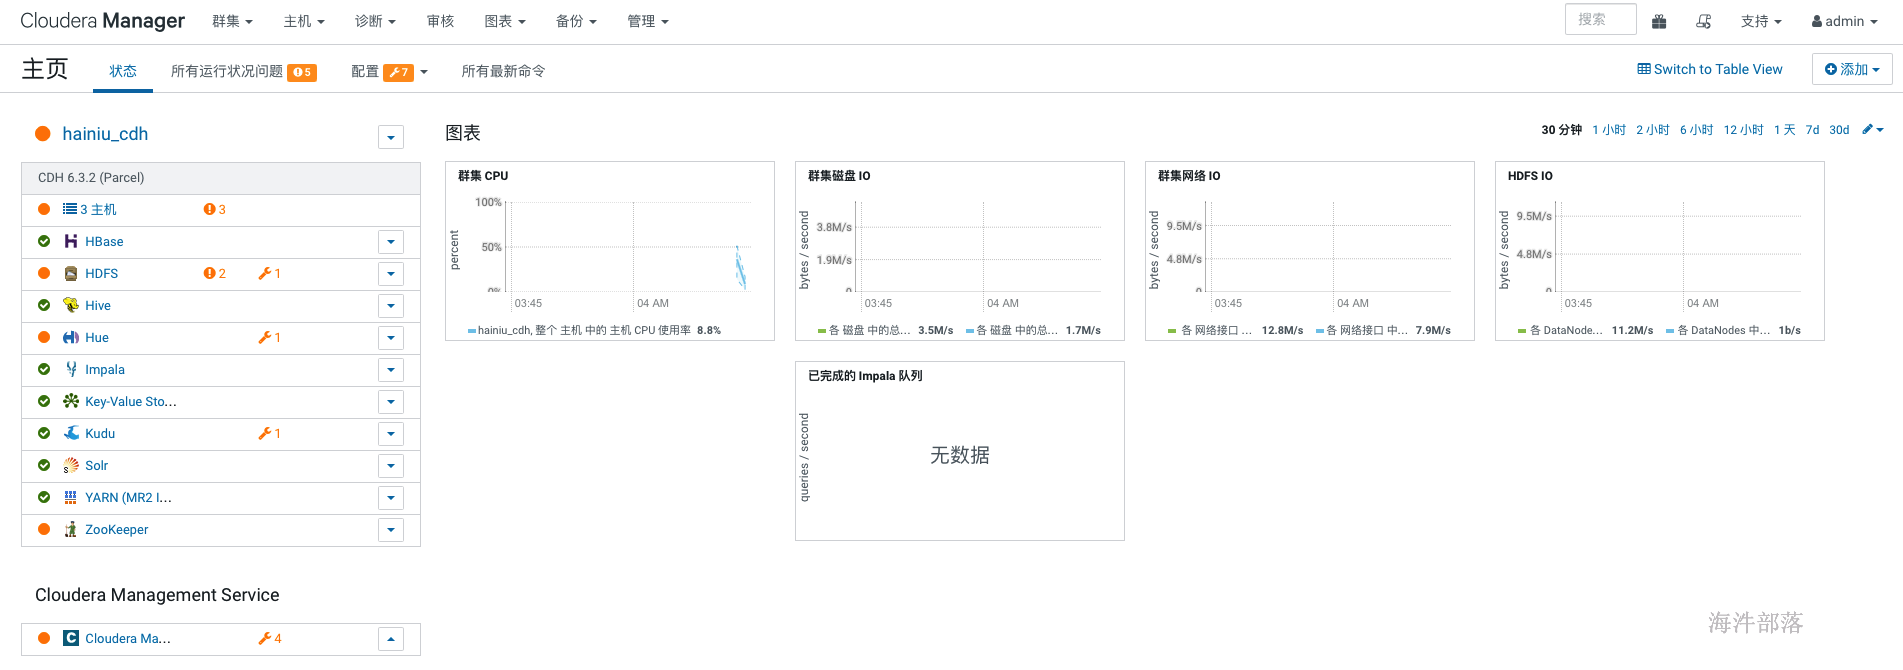Click the HBase service icon

pyautogui.click(x=71, y=241)
